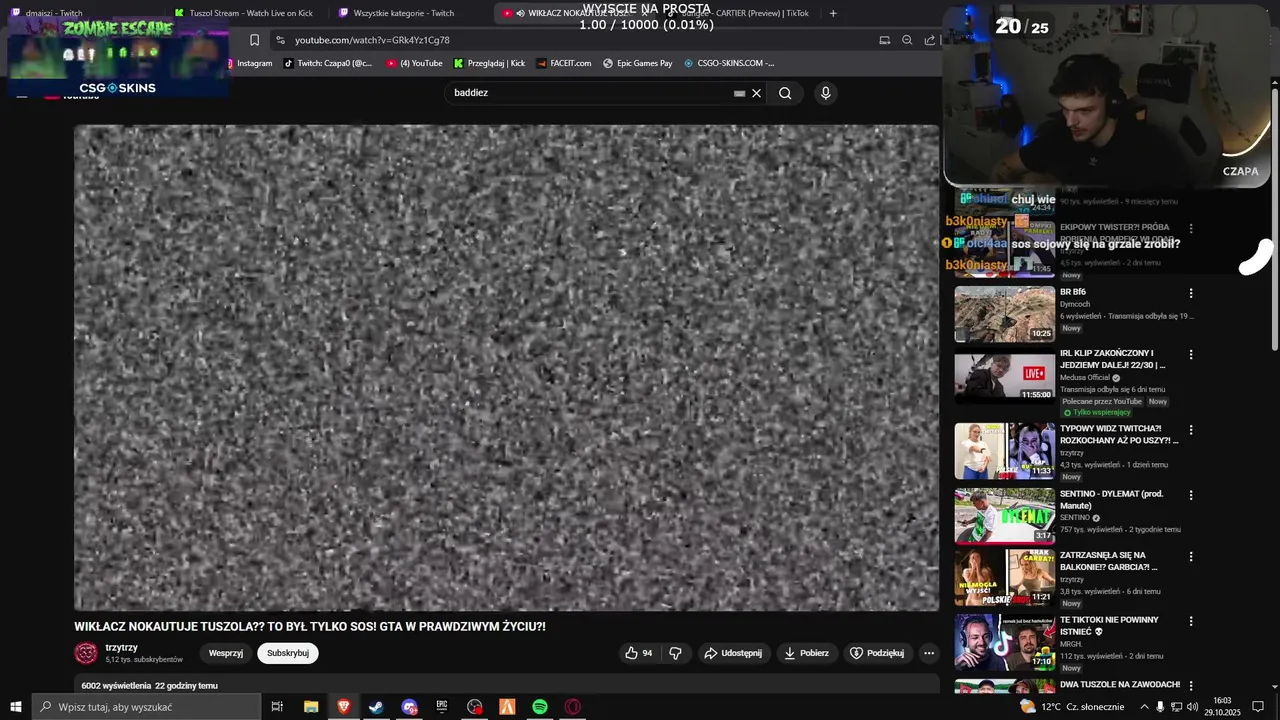This screenshot has width=1280, height=720.
Task: Open the on-screen keyboard icon in search box
Action: click(739, 93)
